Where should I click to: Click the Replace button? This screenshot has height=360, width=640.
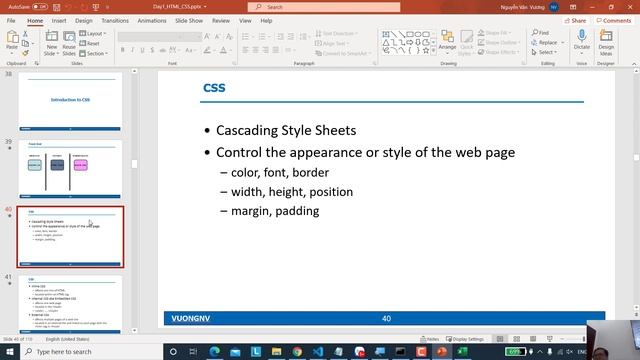tap(544, 42)
